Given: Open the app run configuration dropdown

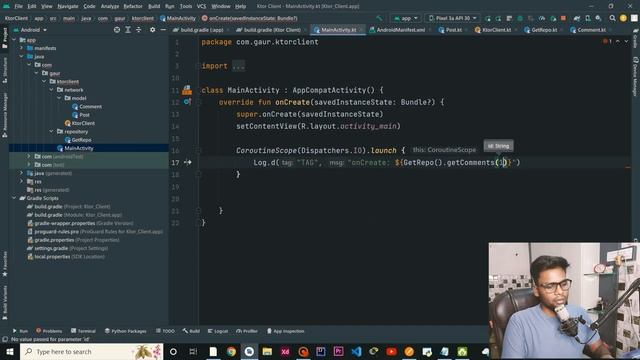Looking at the screenshot, I should click(405, 18).
